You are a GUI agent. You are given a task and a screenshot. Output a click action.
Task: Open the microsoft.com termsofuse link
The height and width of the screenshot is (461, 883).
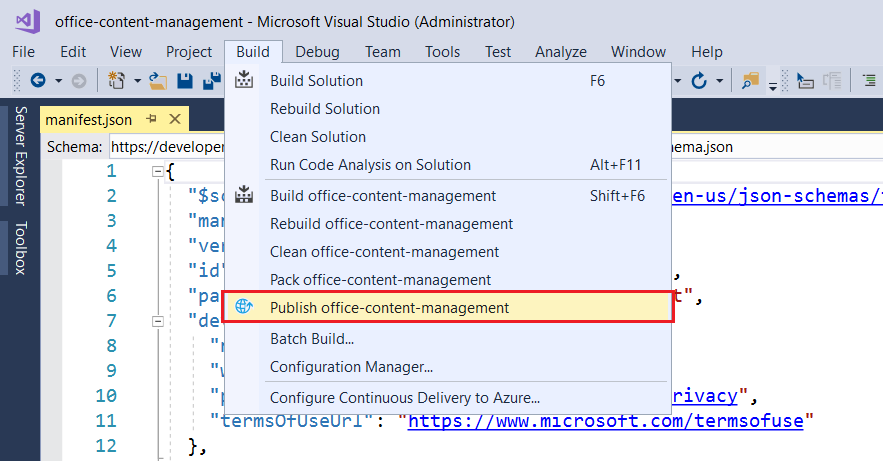click(x=605, y=420)
